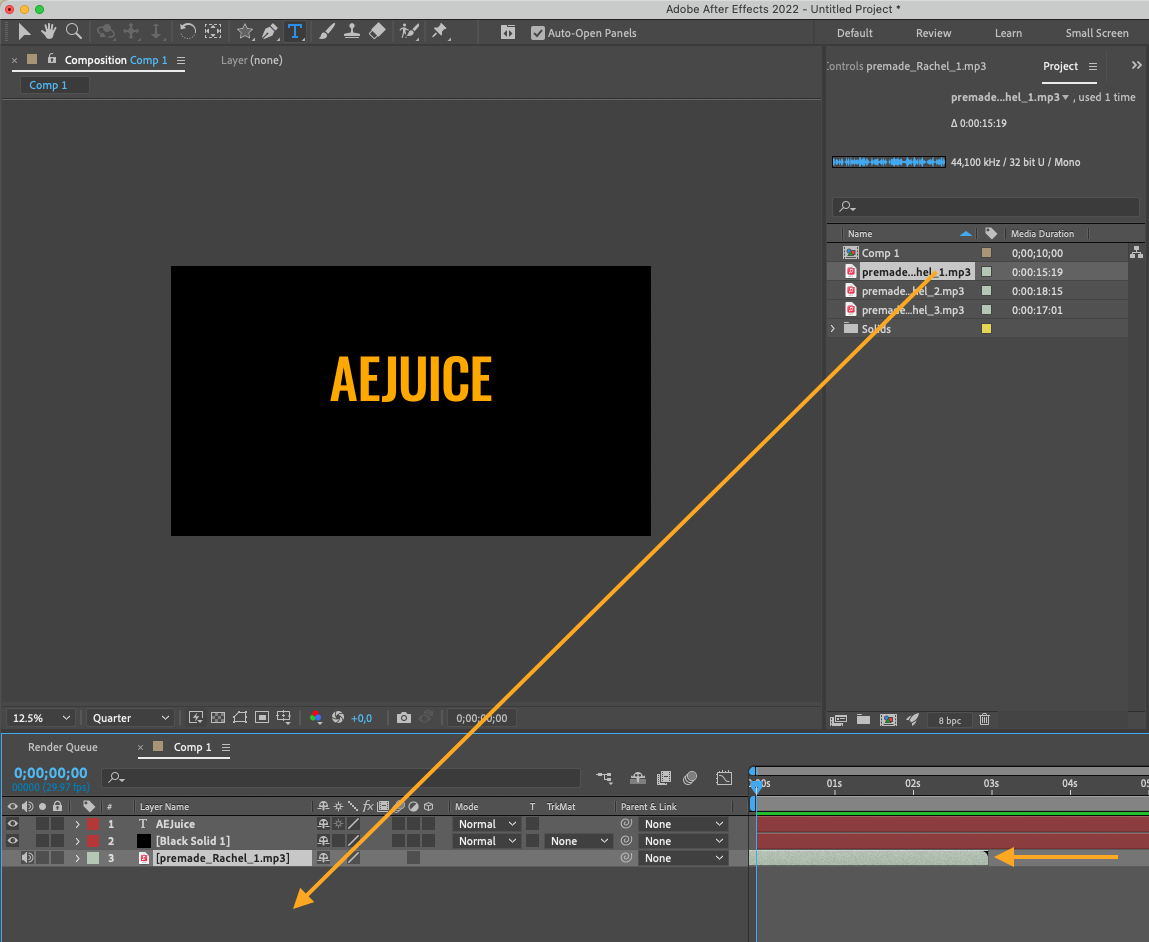Screen dimensions: 1149x942
Task: Select the Pen tool
Action: 270,32
